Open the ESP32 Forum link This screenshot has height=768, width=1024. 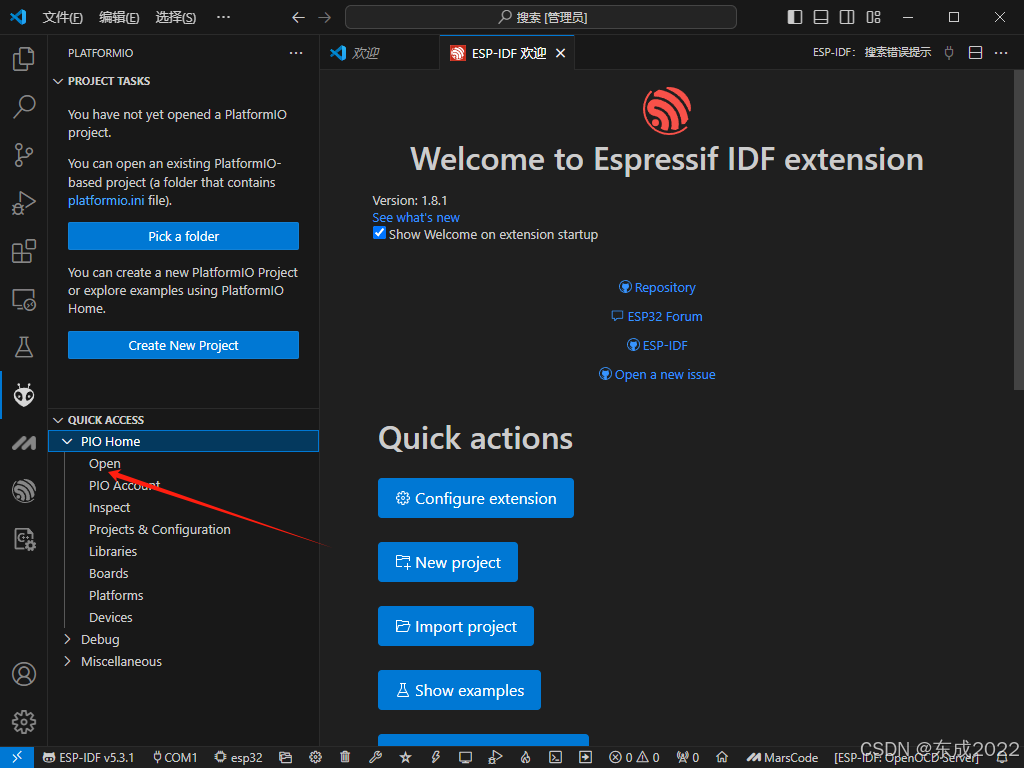pyautogui.click(x=657, y=316)
